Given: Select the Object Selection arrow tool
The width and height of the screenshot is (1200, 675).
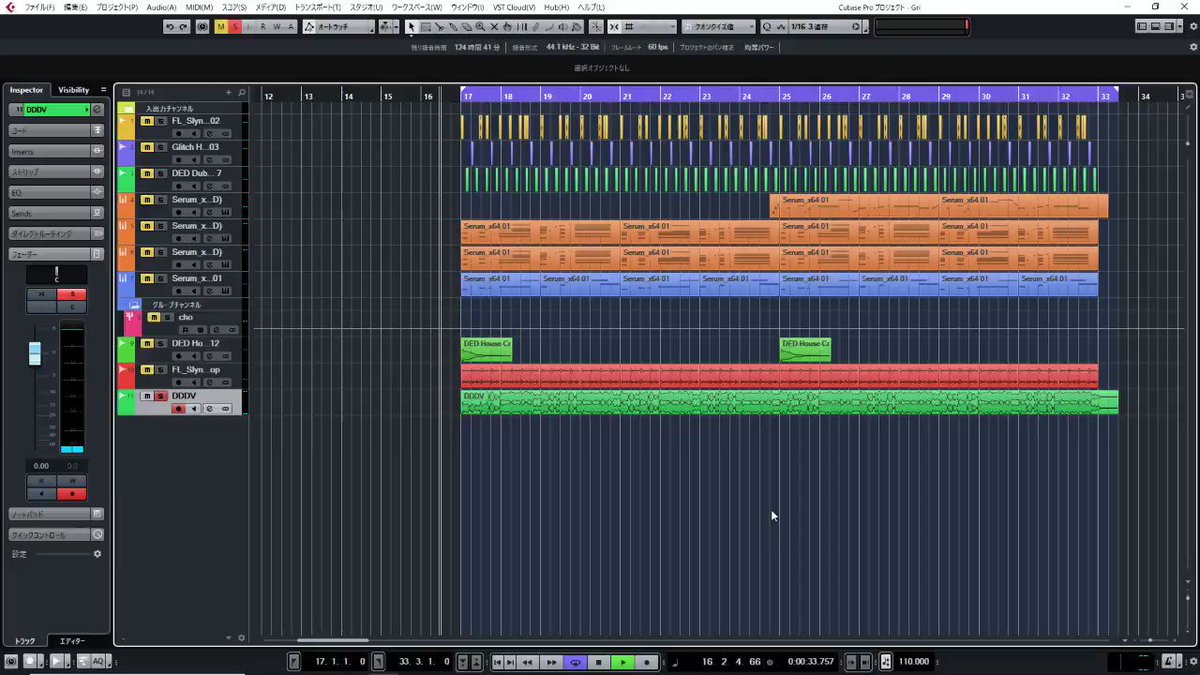Looking at the screenshot, I should coord(411,26).
